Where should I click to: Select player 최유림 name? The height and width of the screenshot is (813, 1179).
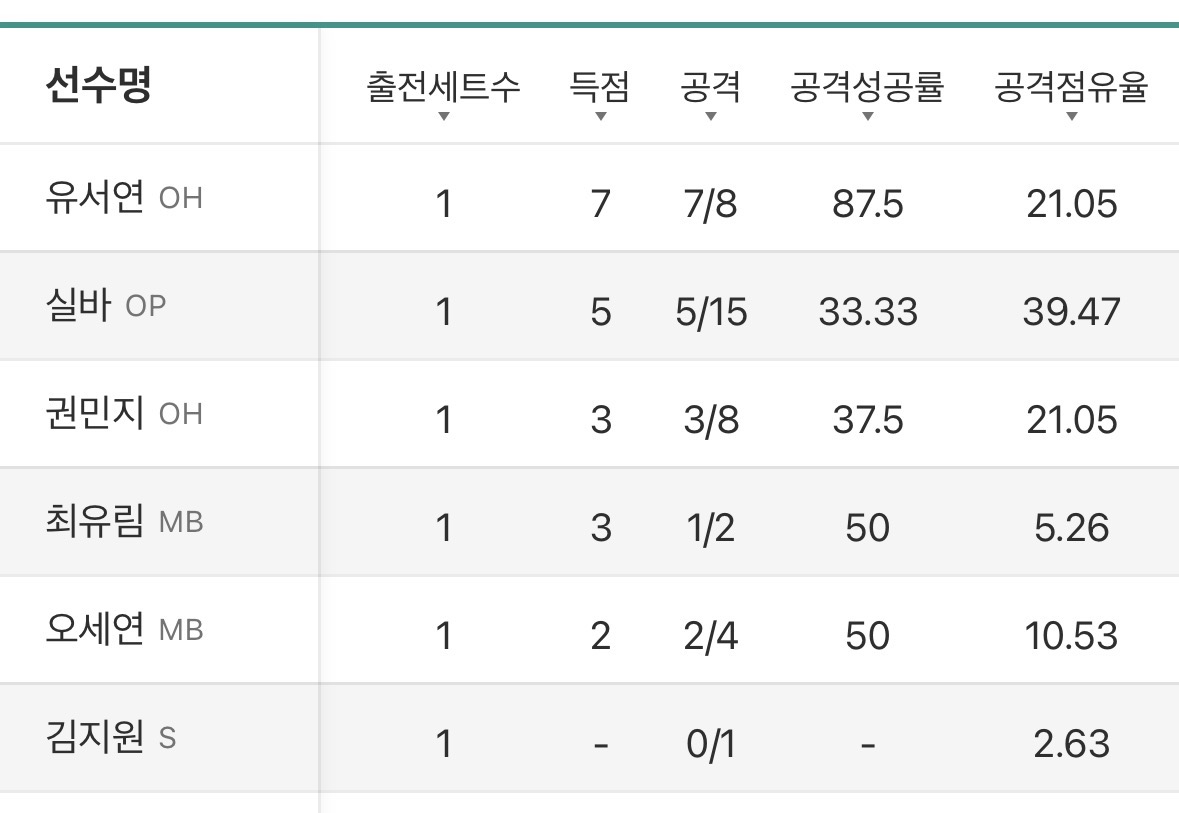click(95, 520)
